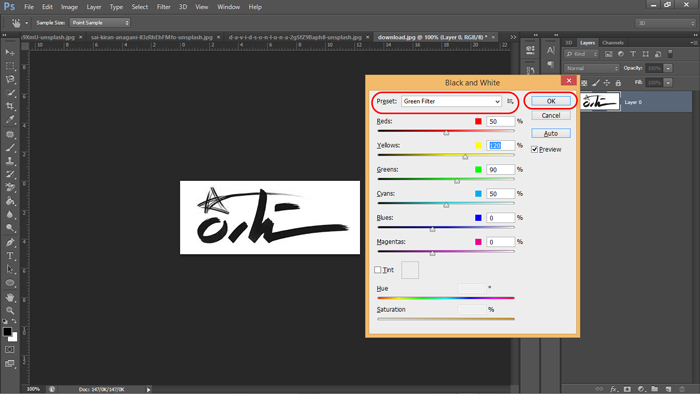The width and height of the screenshot is (700, 394).
Task: Toggle the Preview checkbox
Action: pyautogui.click(x=534, y=149)
